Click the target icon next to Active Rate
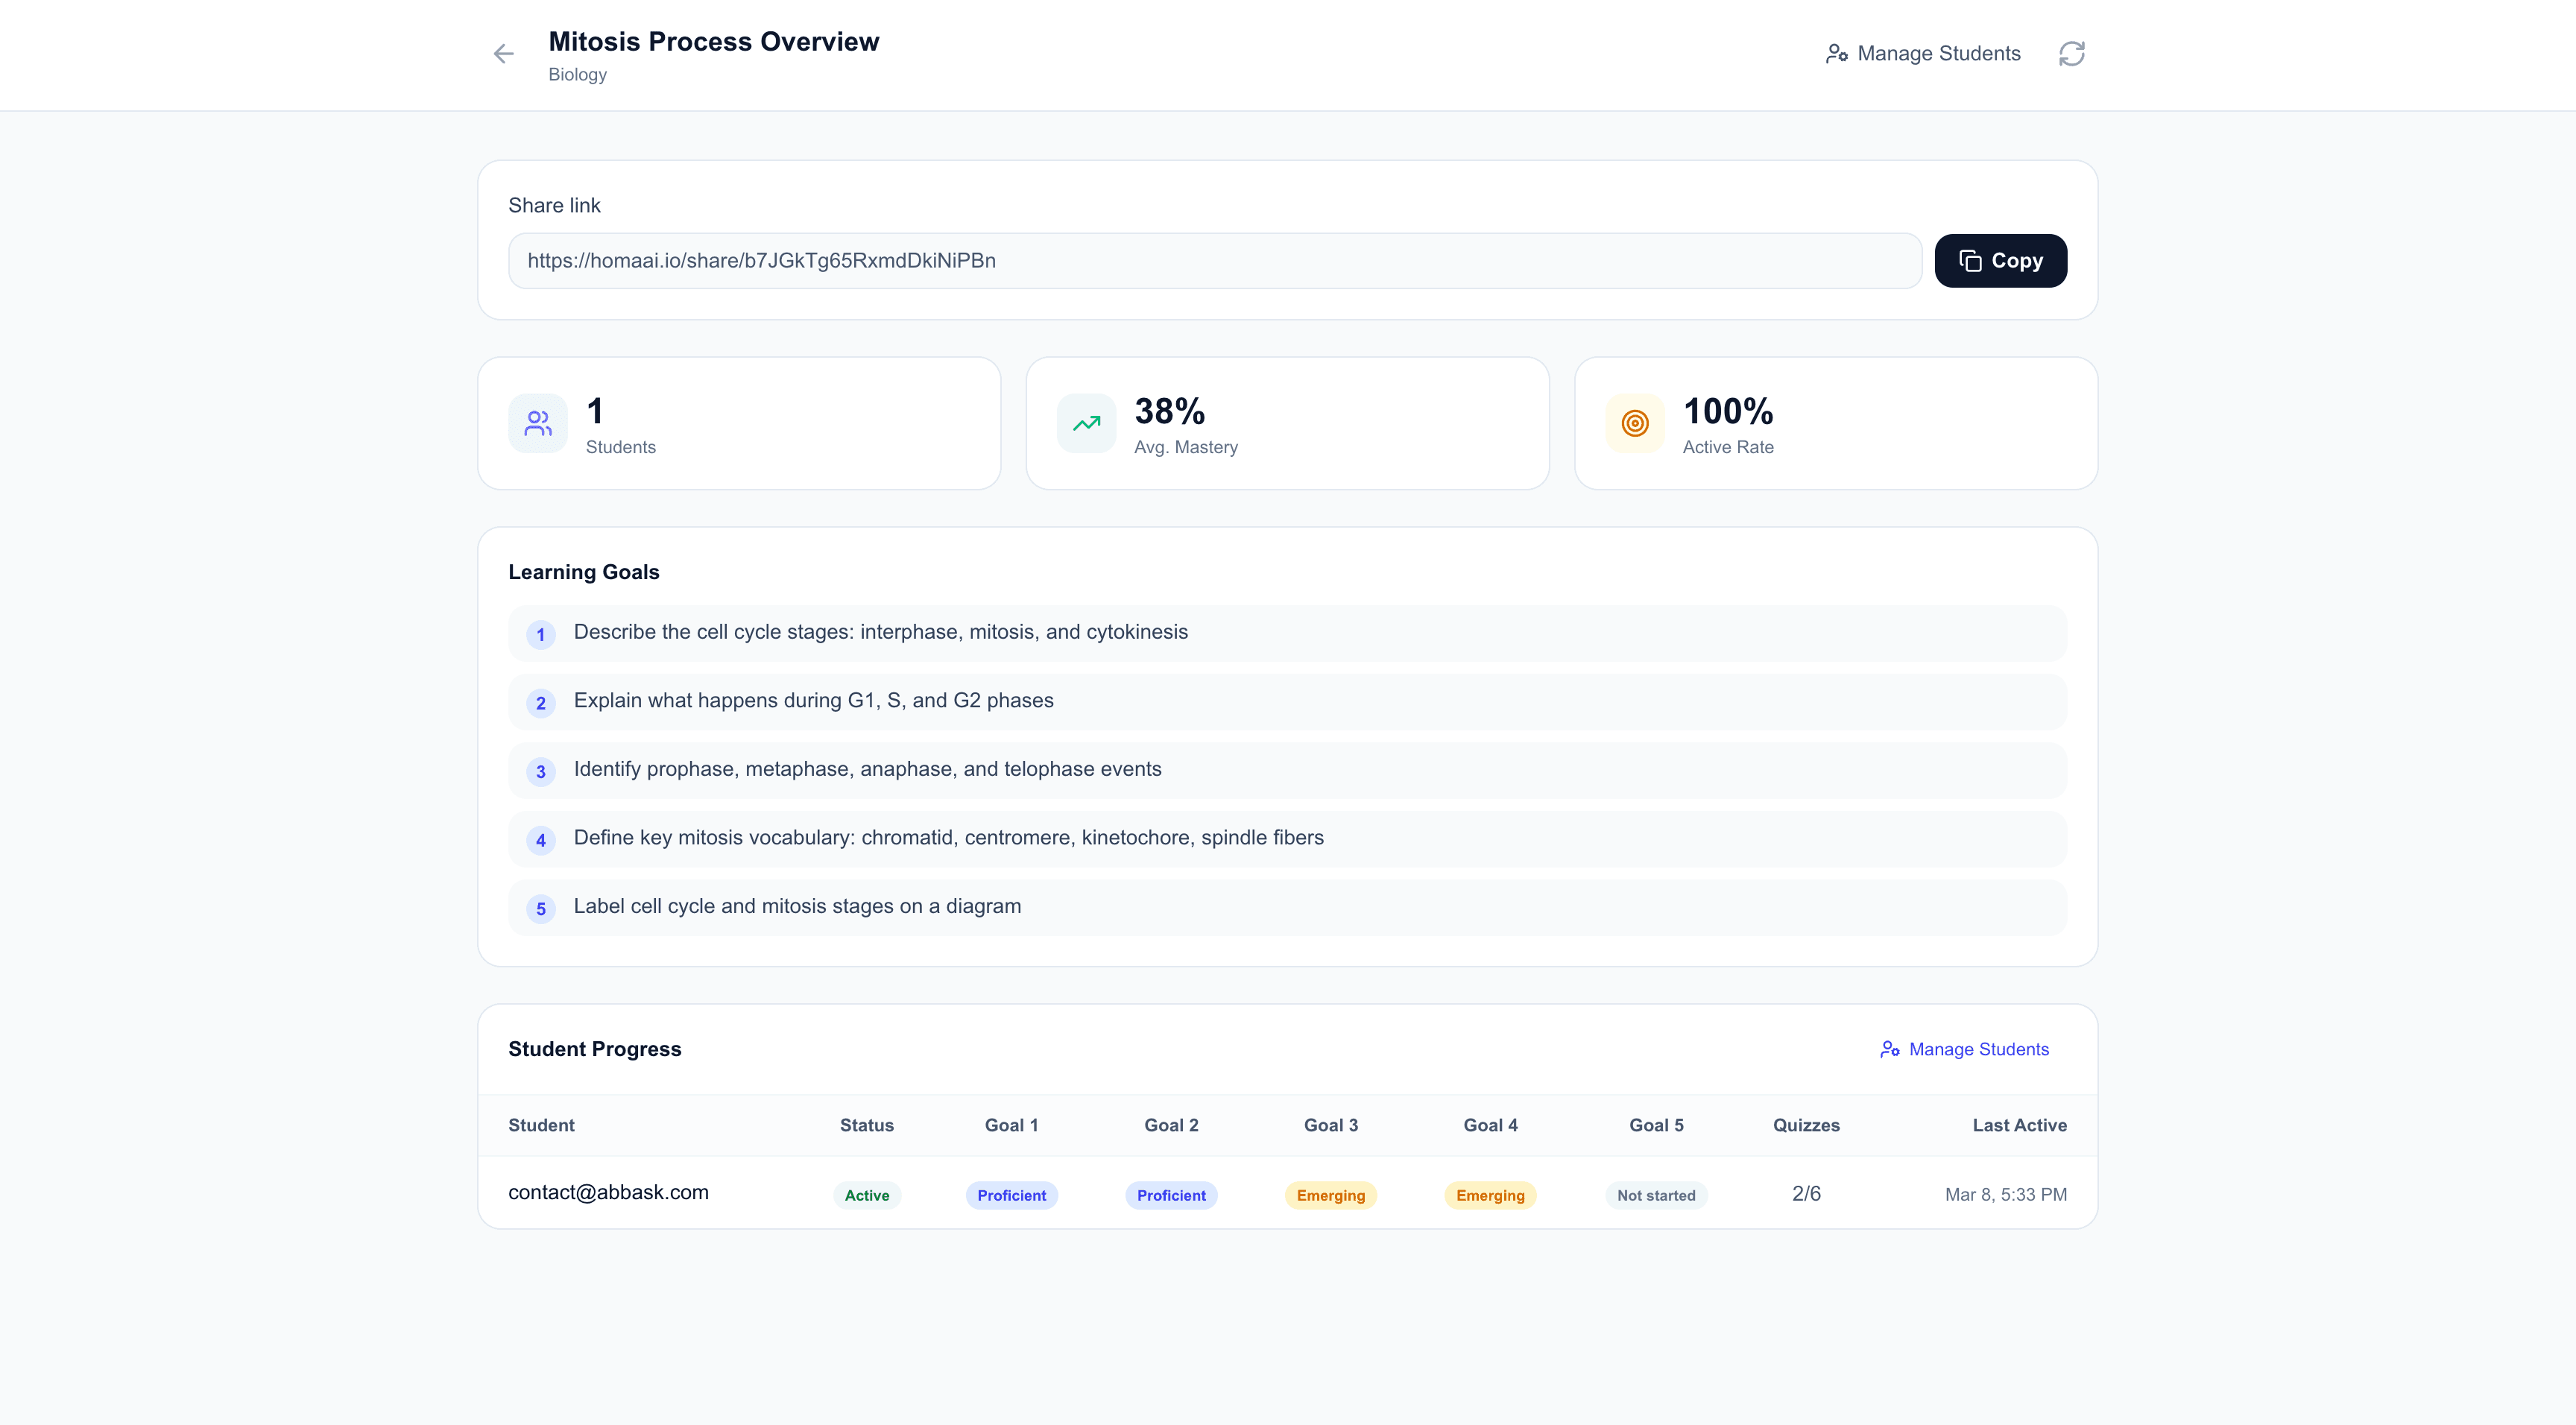2576x1425 pixels. [1634, 423]
